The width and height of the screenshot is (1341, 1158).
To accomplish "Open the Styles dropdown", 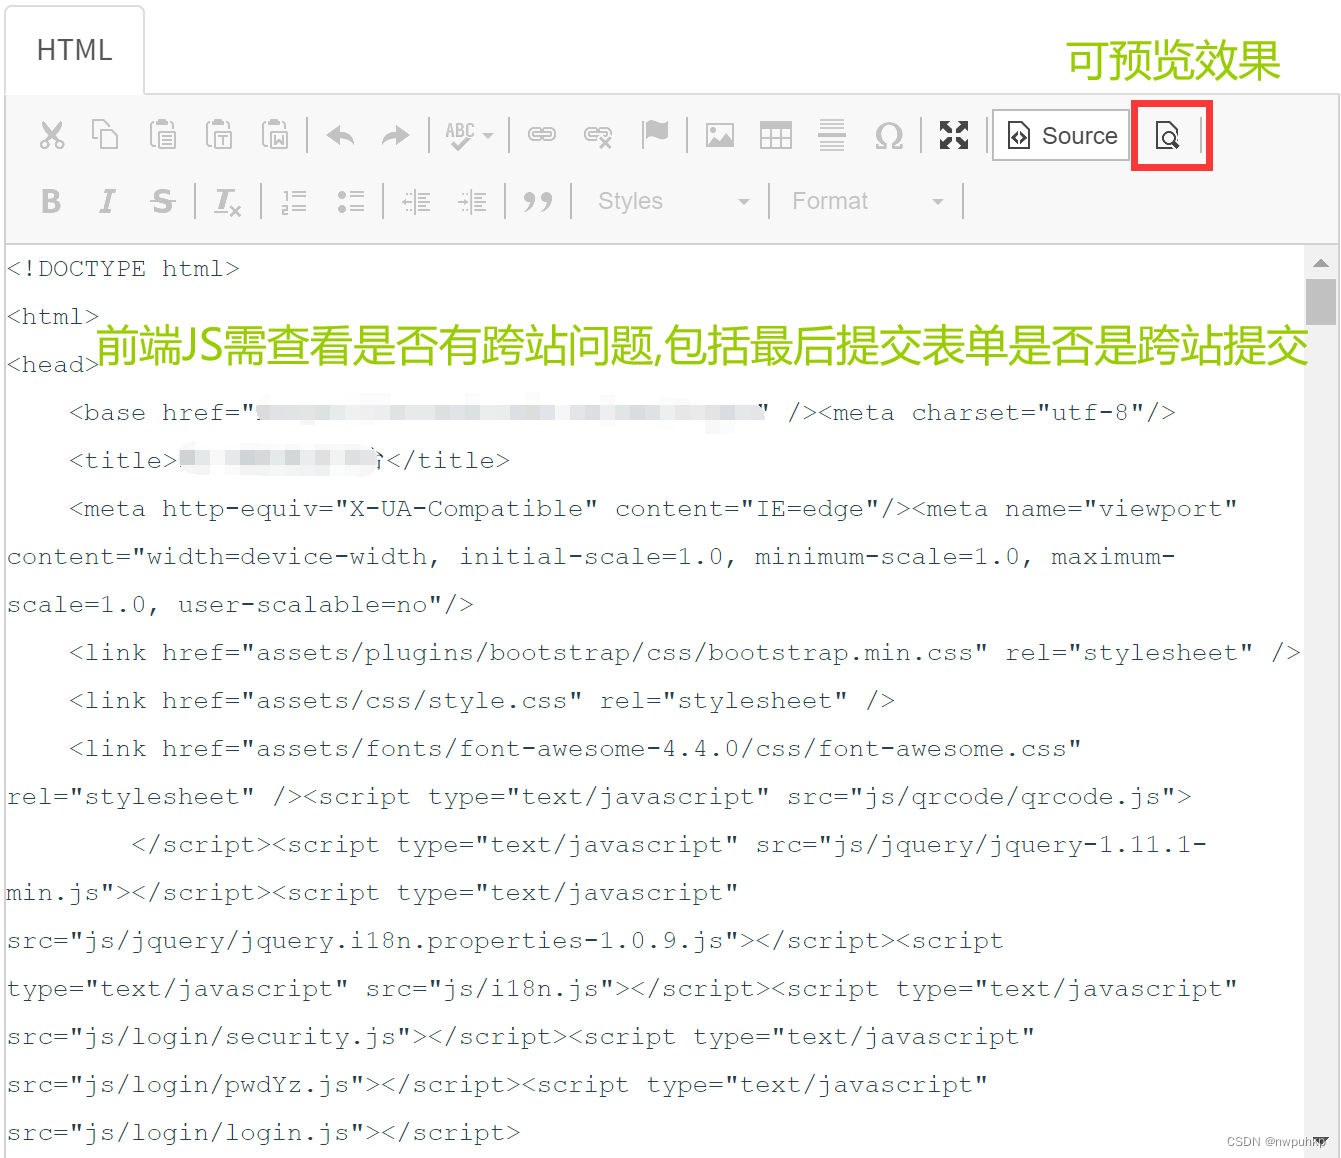I will 673,201.
